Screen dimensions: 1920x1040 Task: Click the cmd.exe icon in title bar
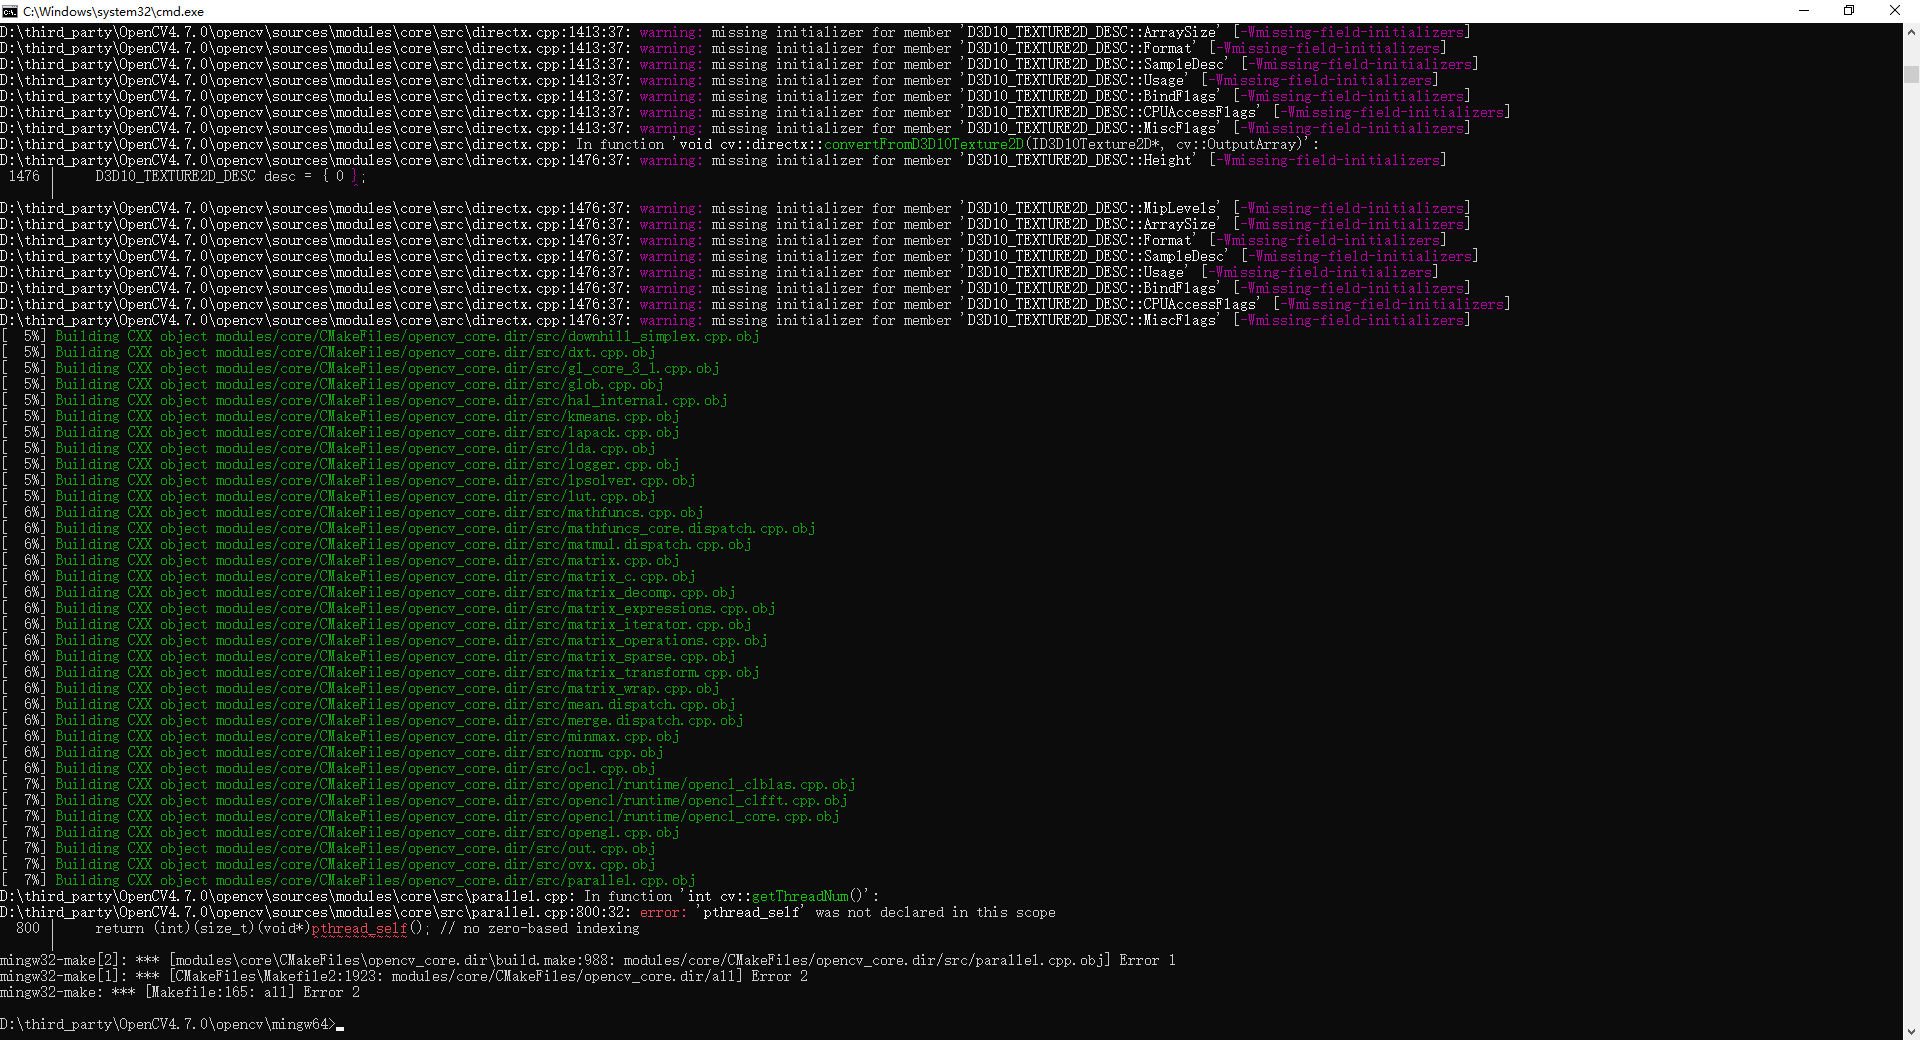pos(10,11)
